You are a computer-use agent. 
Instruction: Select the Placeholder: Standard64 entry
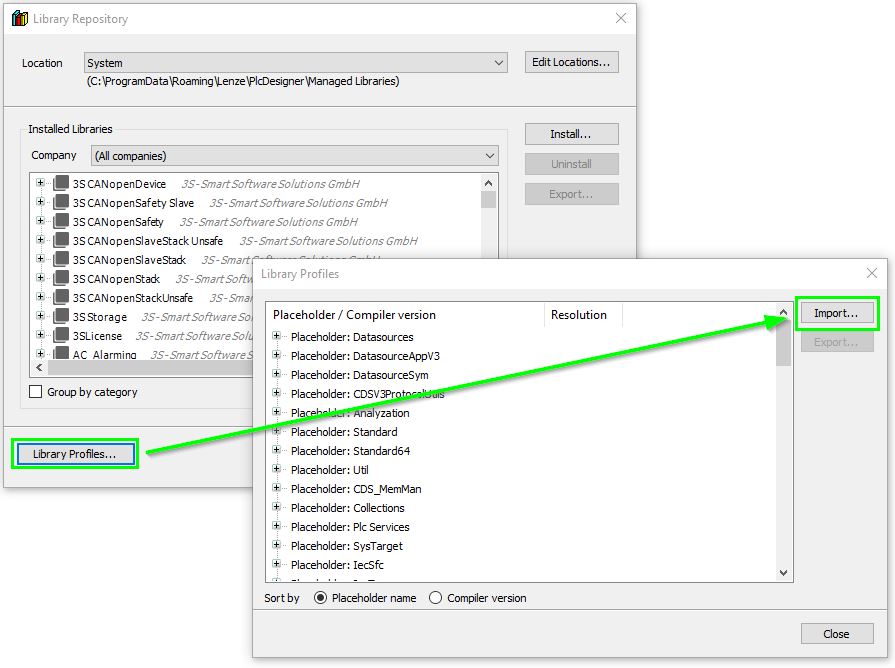350,451
